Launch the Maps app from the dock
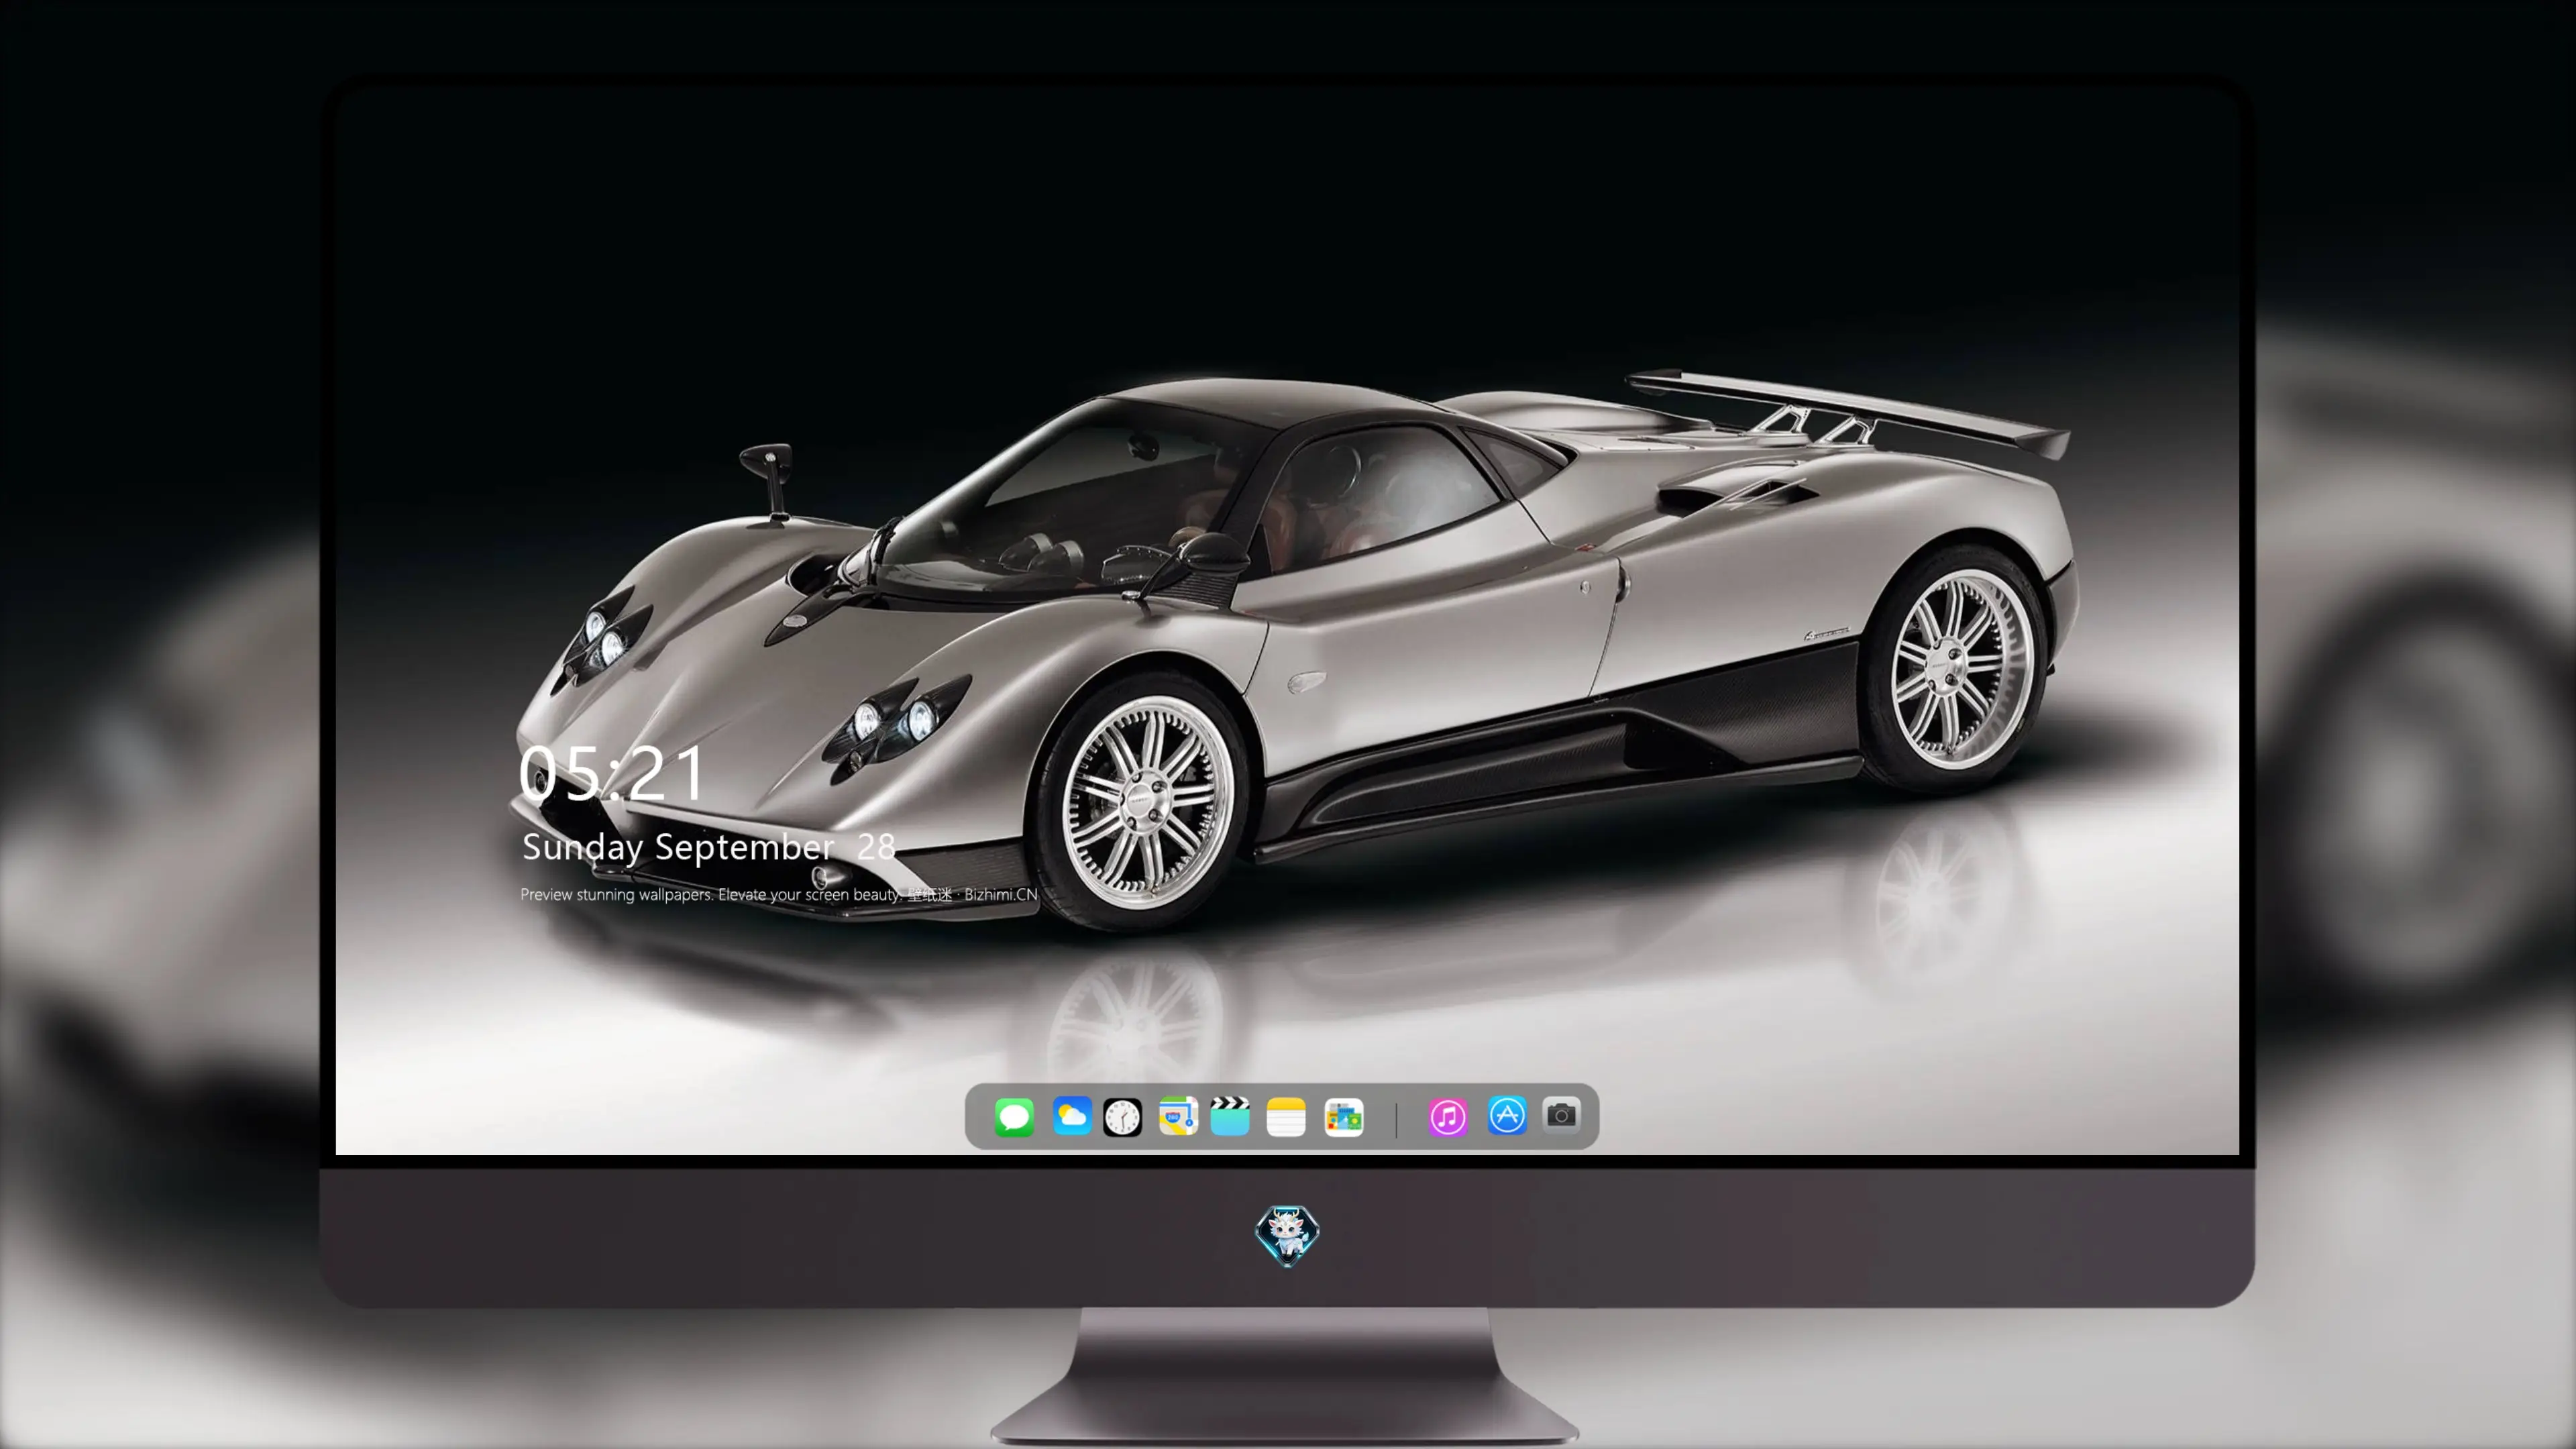The height and width of the screenshot is (1449, 2576). click(x=1178, y=1116)
